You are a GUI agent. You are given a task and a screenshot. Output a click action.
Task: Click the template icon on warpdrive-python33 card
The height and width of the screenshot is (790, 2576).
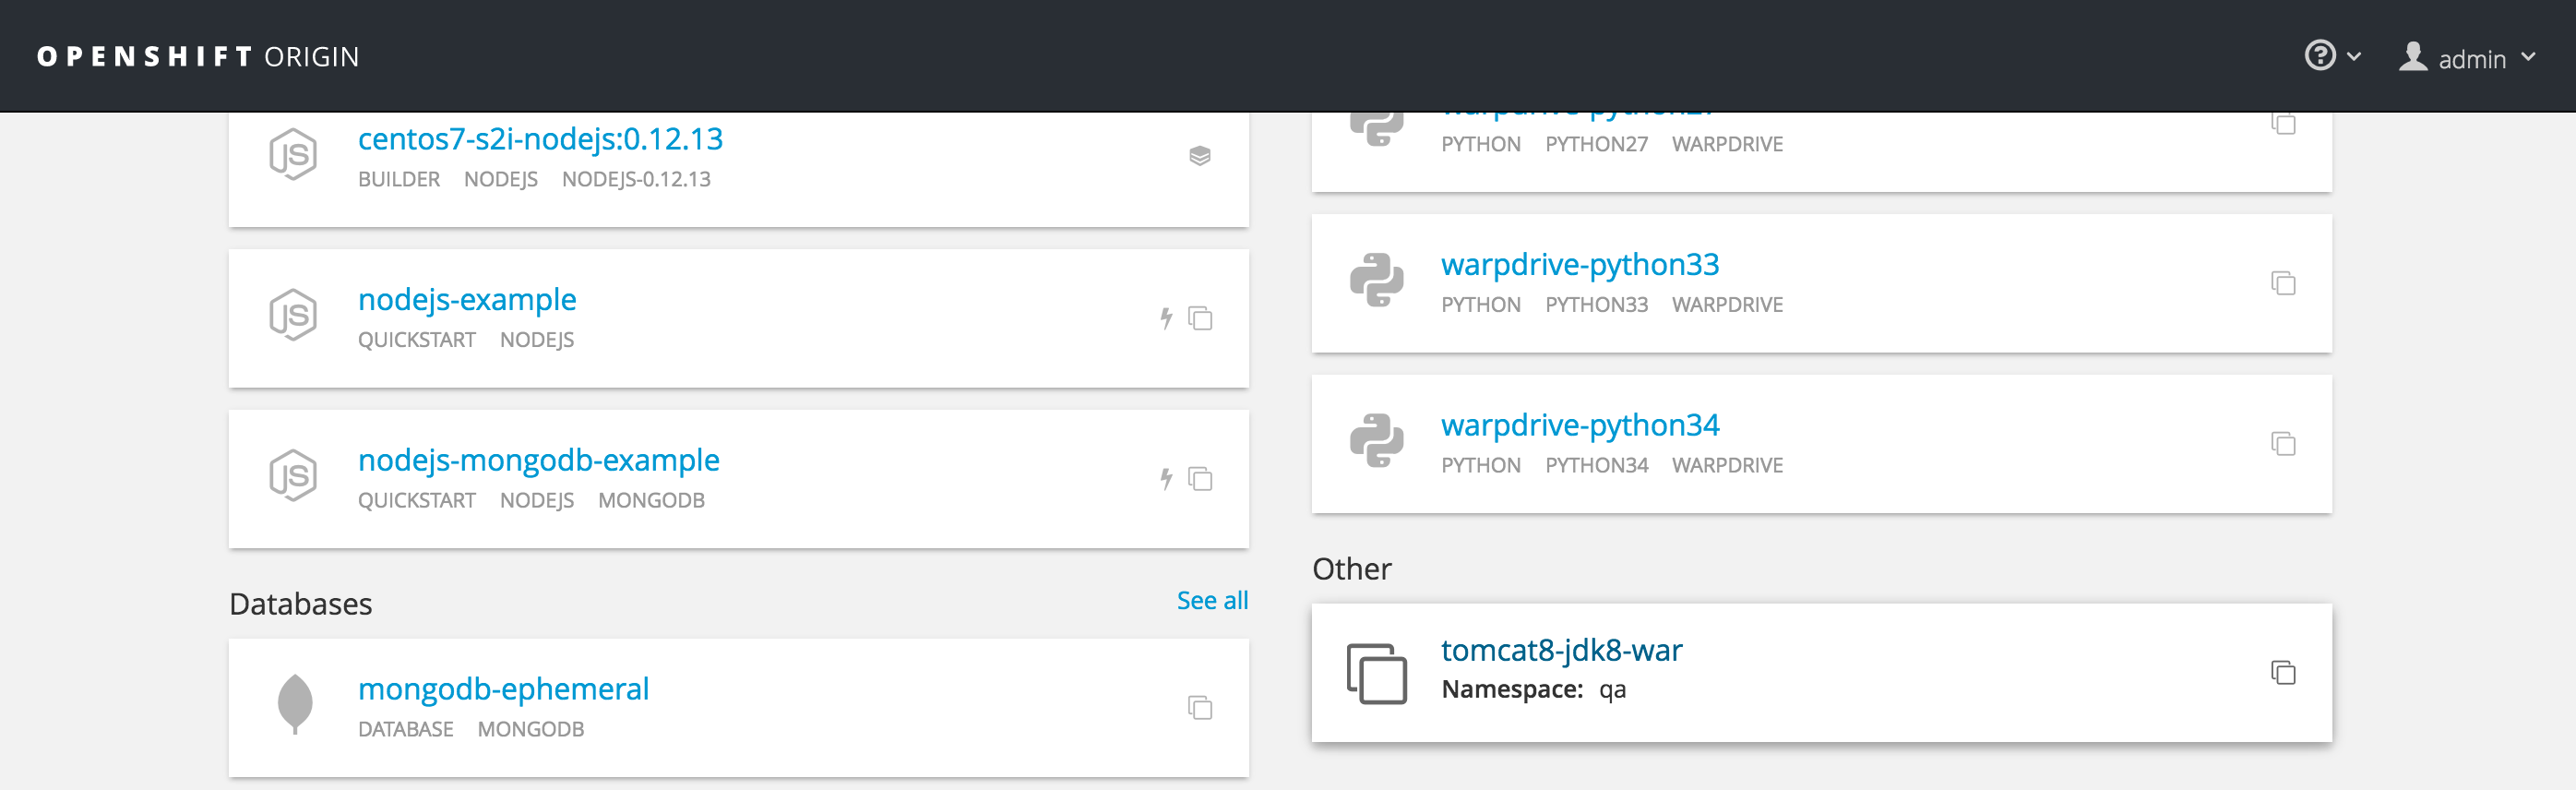point(2283,283)
